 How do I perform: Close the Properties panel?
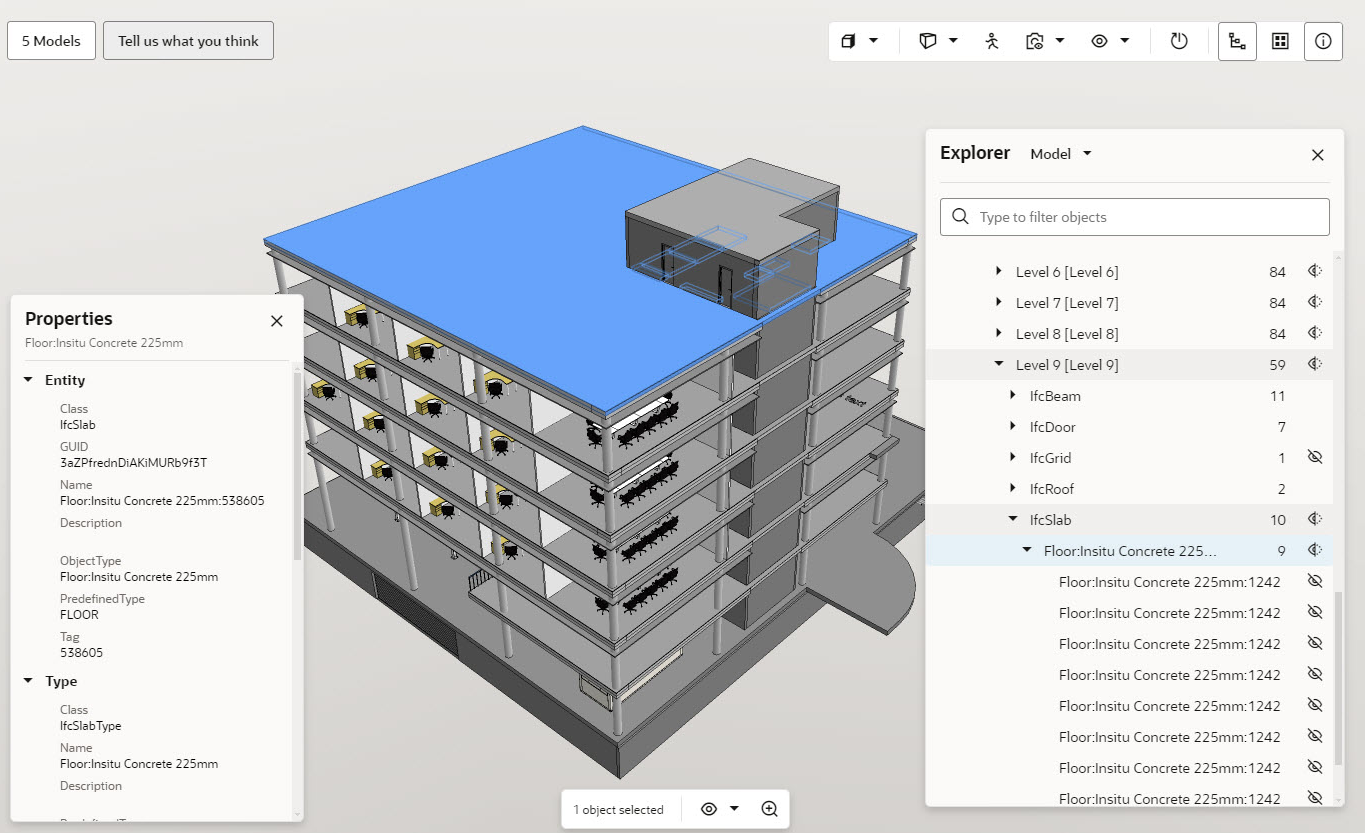coord(277,321)
